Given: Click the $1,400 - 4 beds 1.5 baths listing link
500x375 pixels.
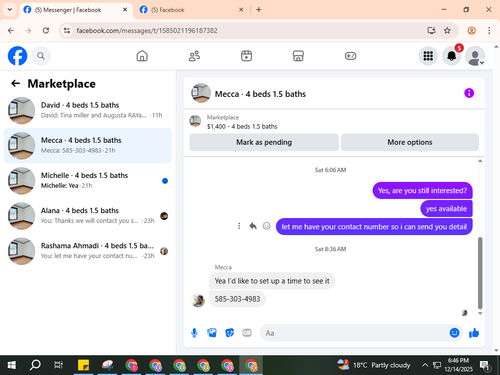Looking at the screenshot, I should click(x=242, y=126).
